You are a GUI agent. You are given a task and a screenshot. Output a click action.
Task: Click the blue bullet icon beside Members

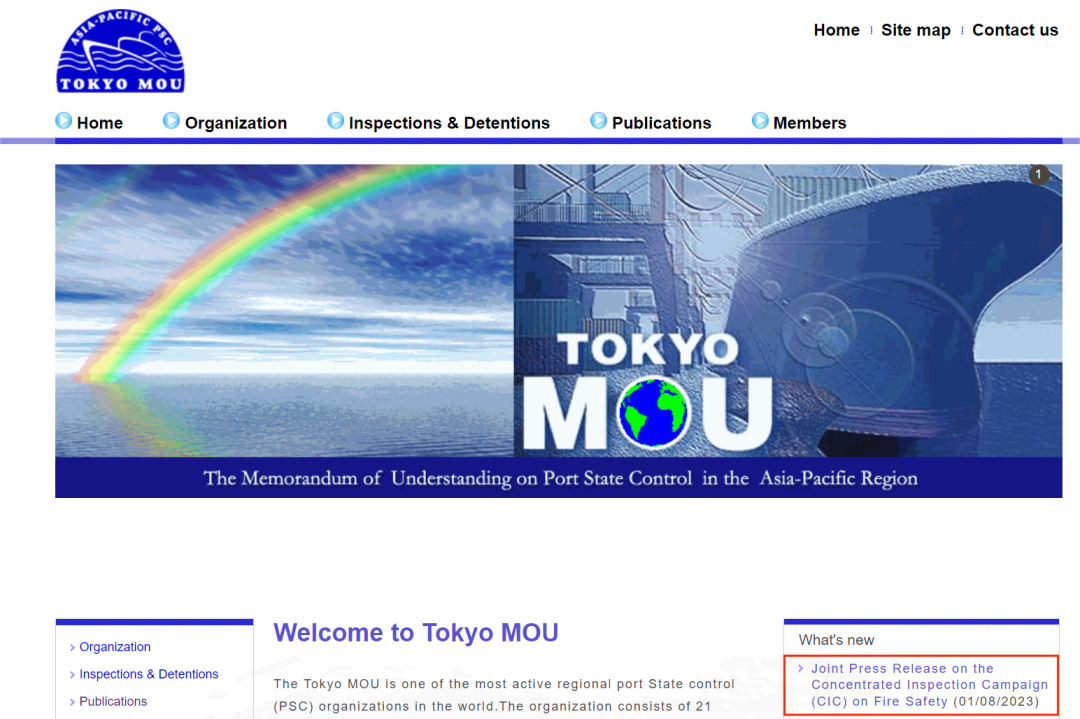tap(760, 121)
